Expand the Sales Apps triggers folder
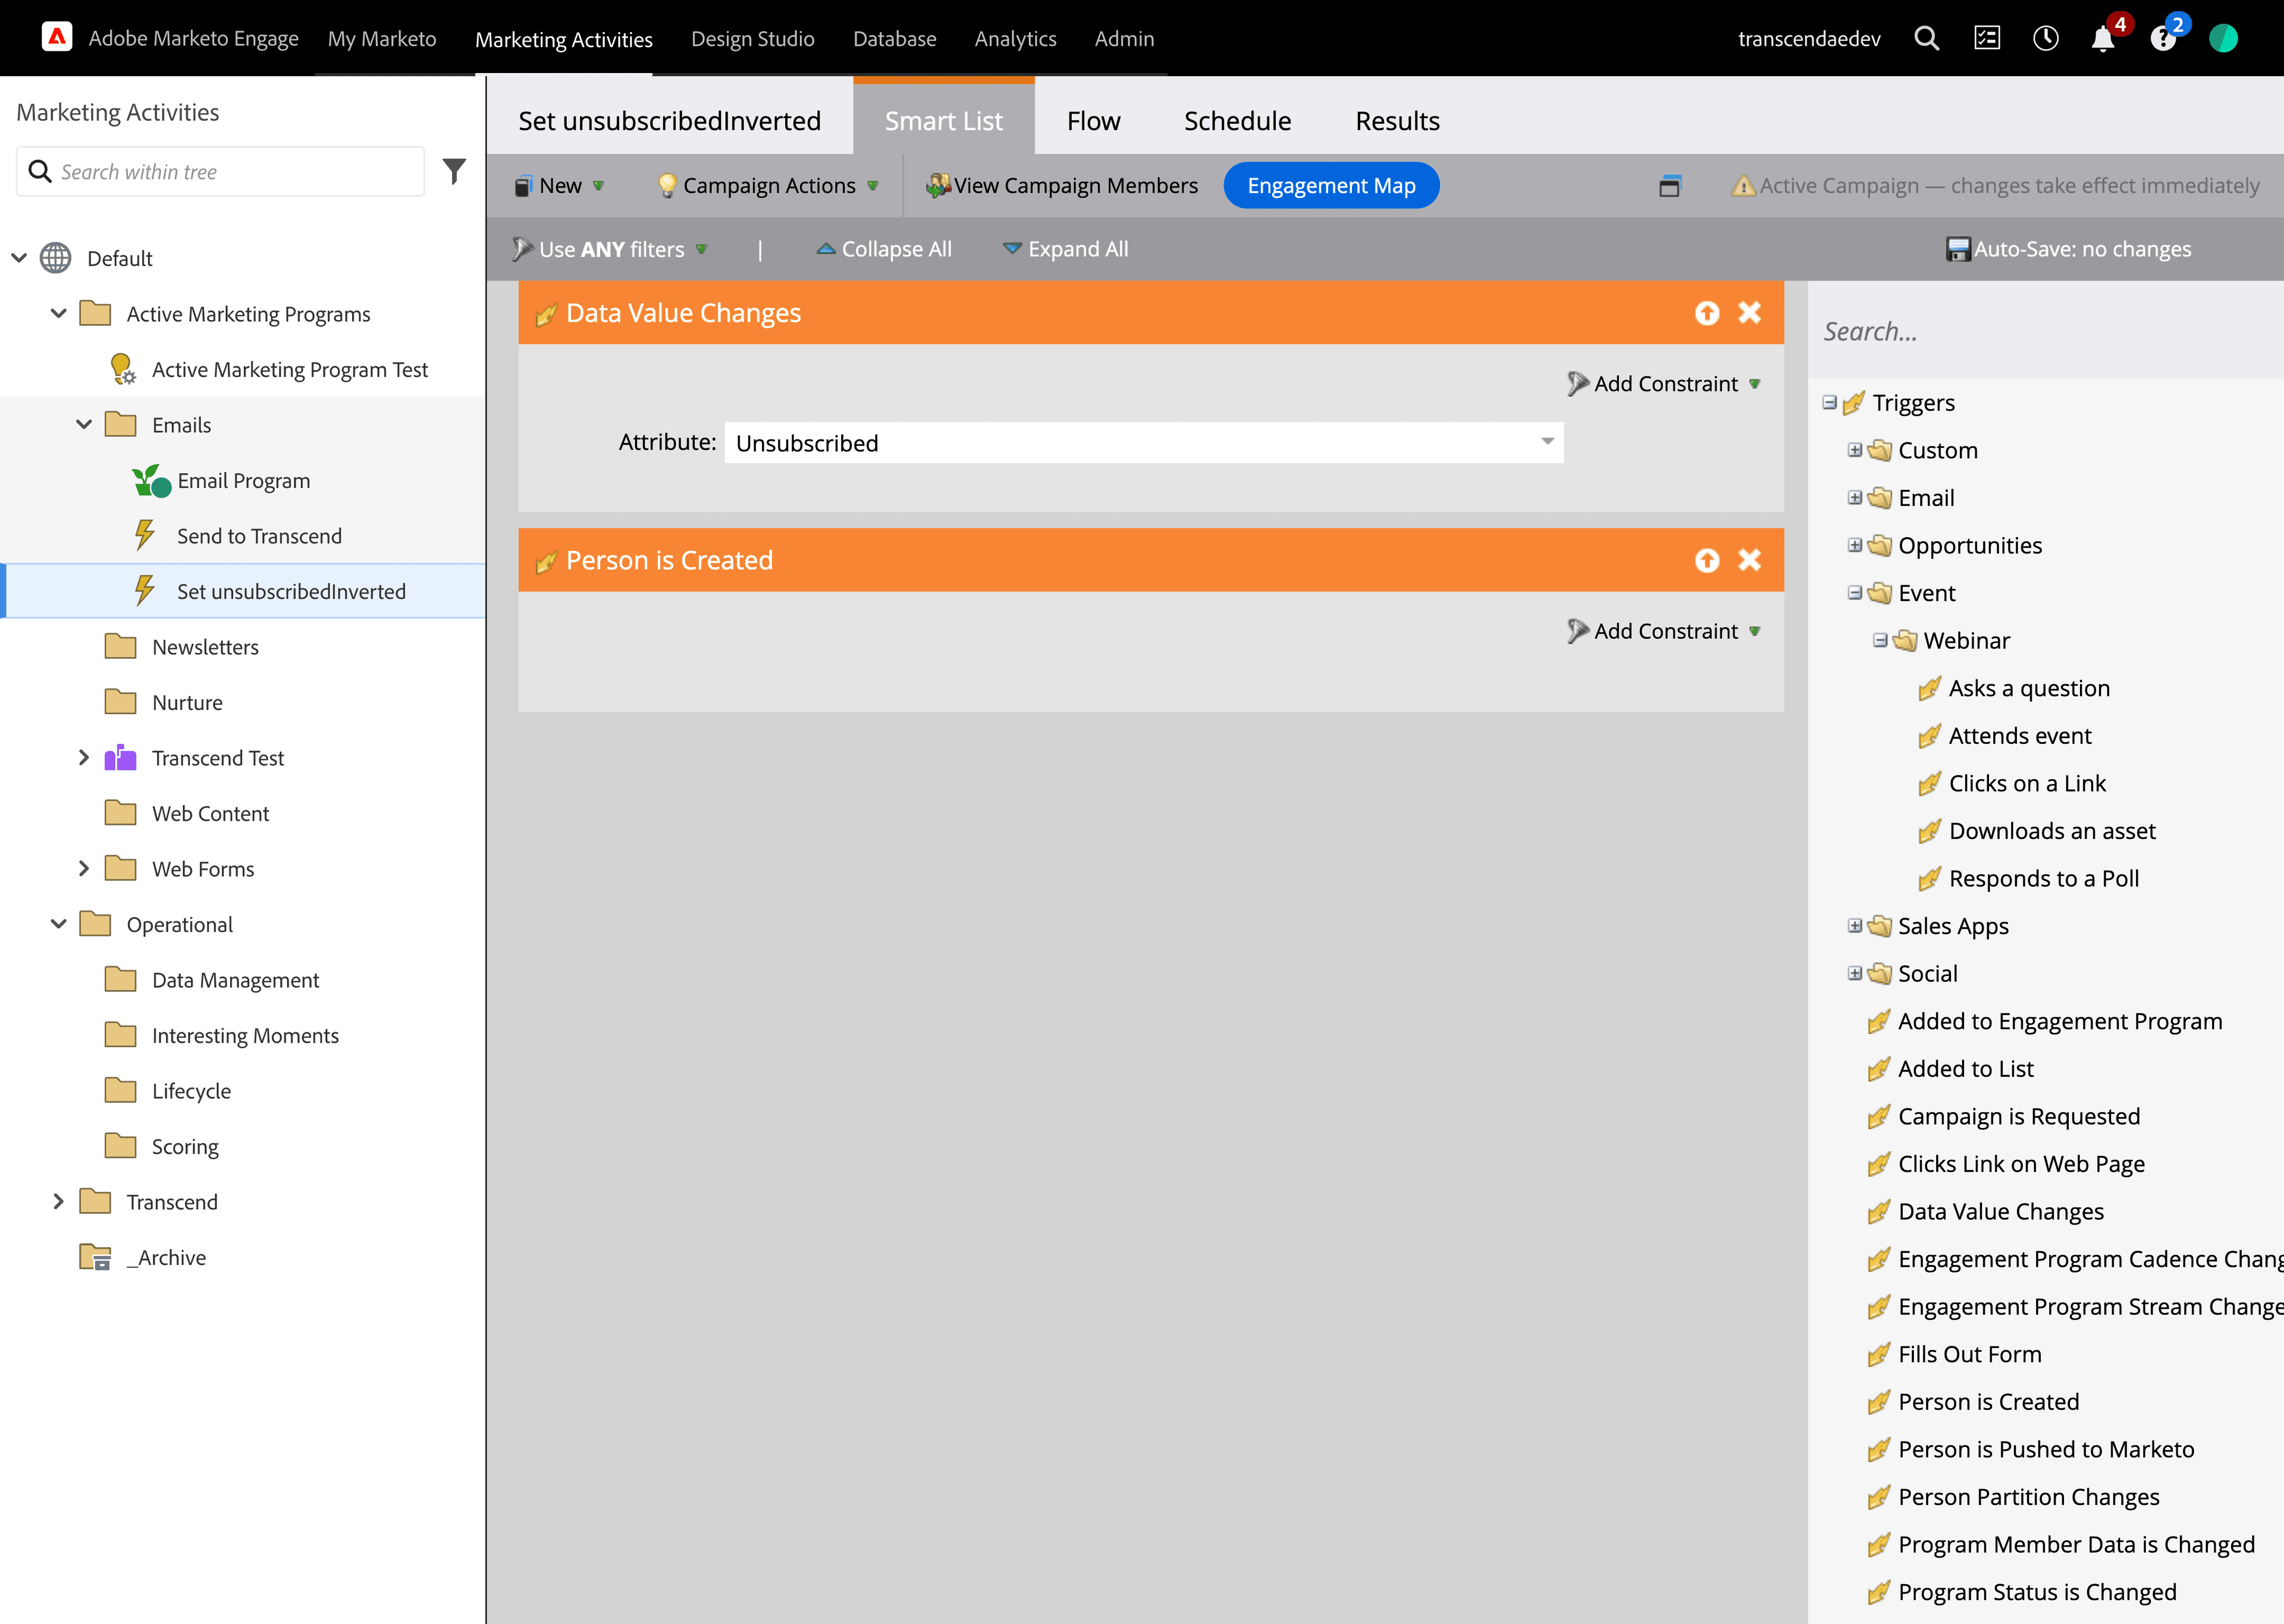This screenshot has height=1624, width=2284. click(x=1854, y=926)
